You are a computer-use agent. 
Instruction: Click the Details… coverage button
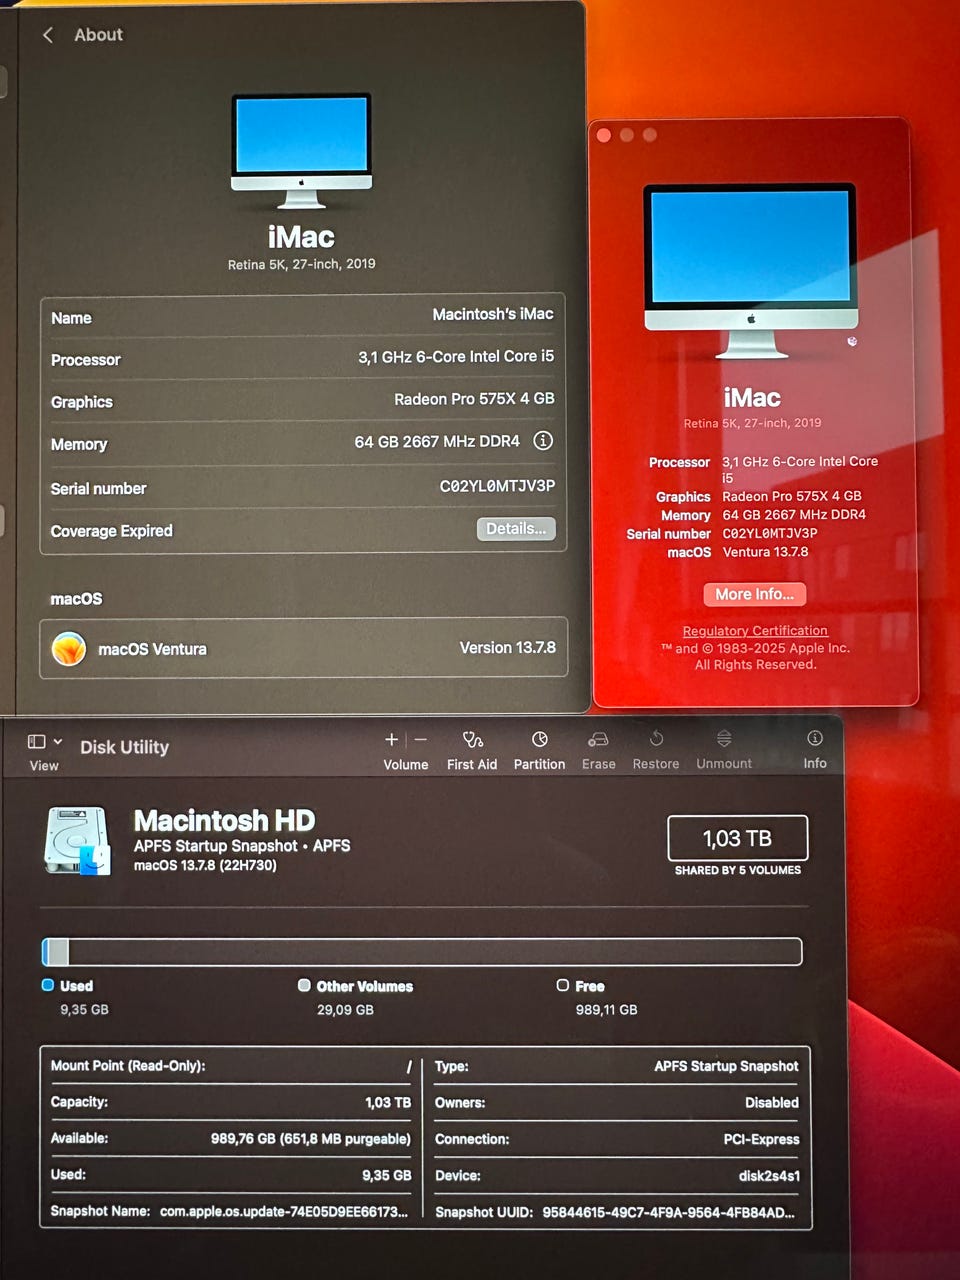tap(516, 529)
